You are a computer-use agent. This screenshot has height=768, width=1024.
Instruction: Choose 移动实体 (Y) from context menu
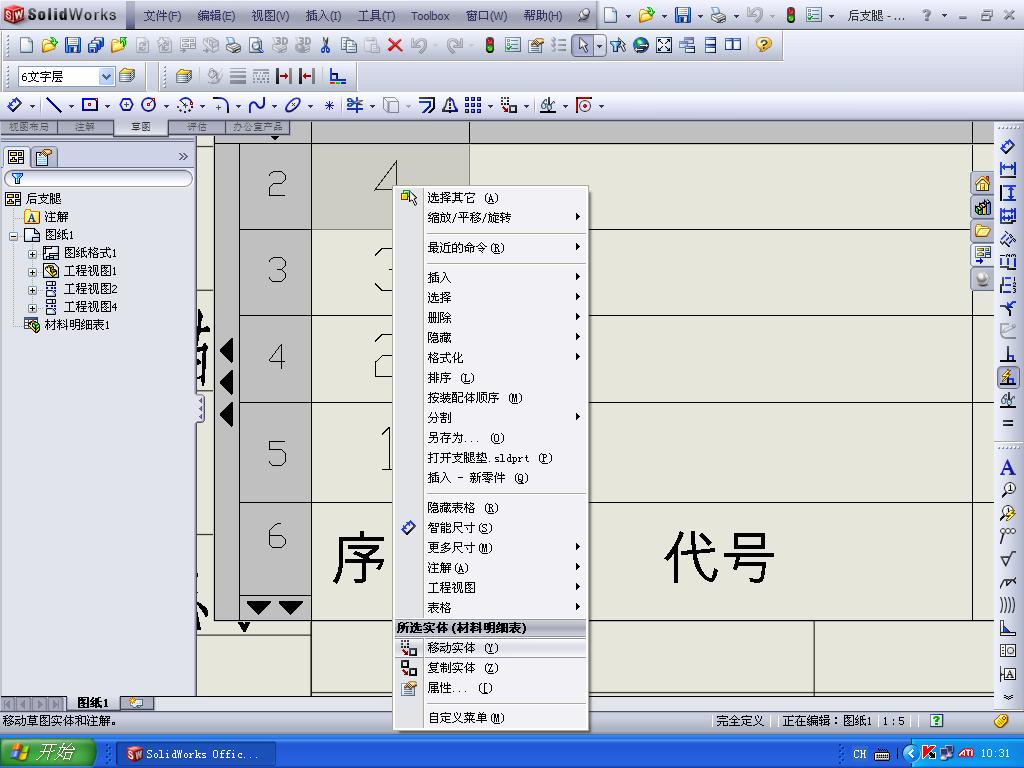pos(491,648)
